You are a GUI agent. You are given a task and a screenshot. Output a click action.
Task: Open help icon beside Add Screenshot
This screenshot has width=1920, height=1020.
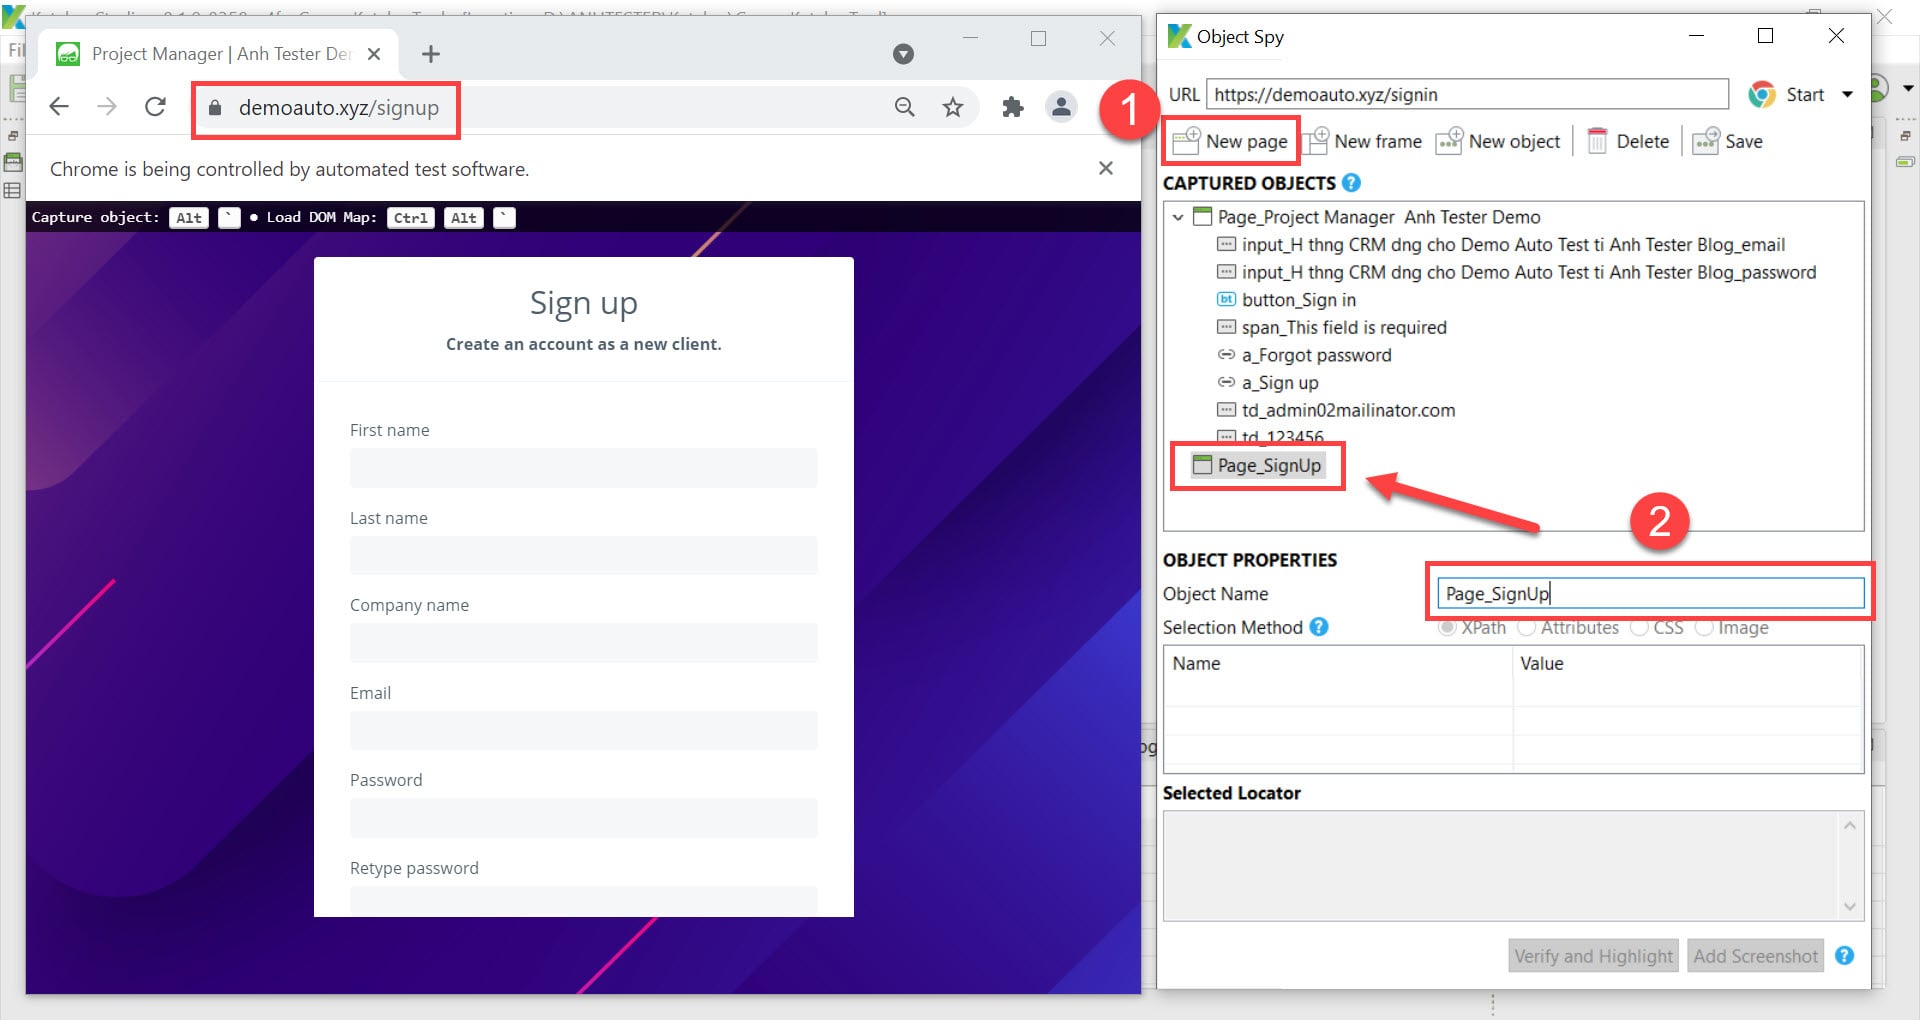click(x=1845, y=956)
